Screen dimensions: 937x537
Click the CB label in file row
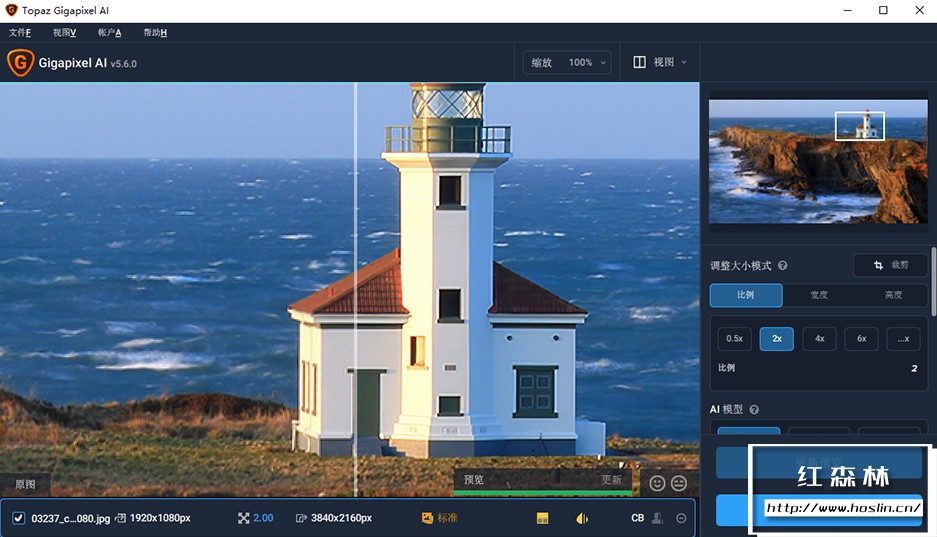[638, 518]
